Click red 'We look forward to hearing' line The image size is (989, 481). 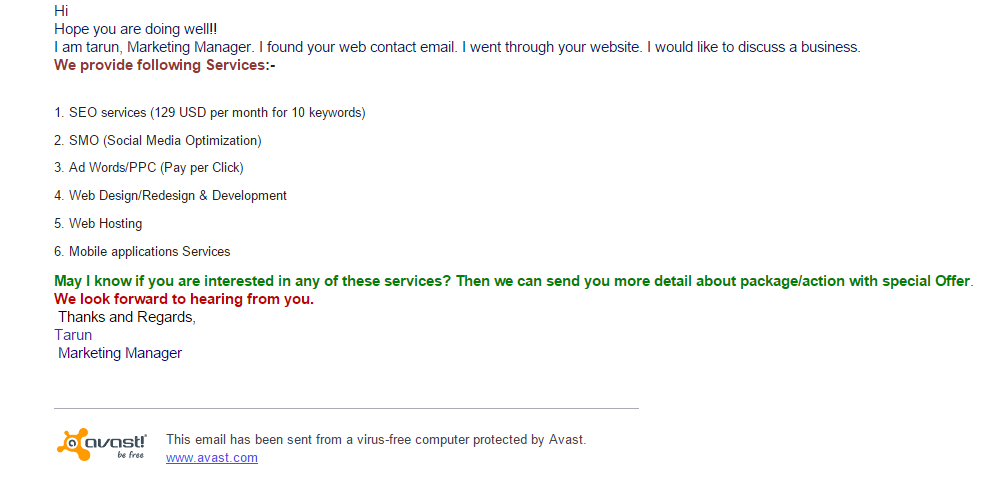184,299
